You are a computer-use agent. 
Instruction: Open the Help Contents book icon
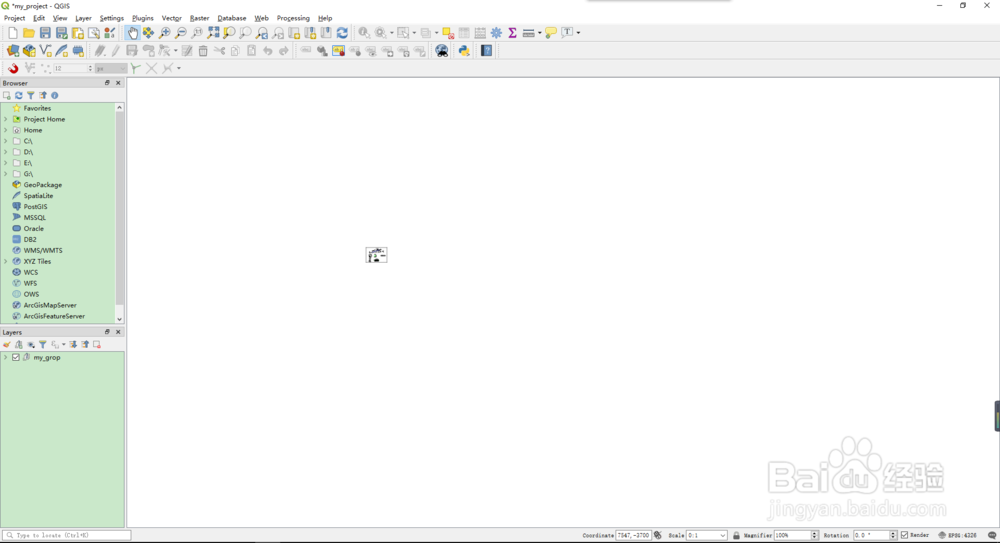tap(487, 51)
